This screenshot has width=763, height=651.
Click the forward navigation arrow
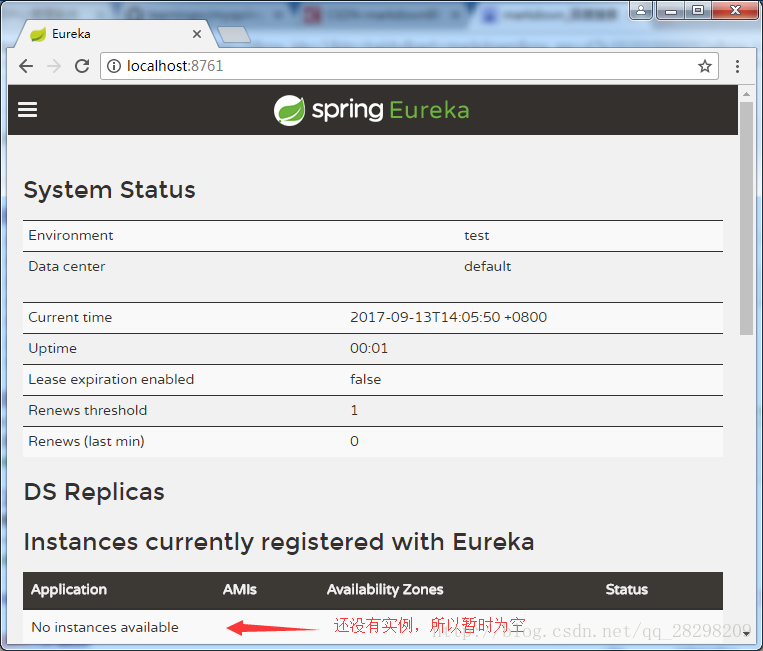point(54,66)
